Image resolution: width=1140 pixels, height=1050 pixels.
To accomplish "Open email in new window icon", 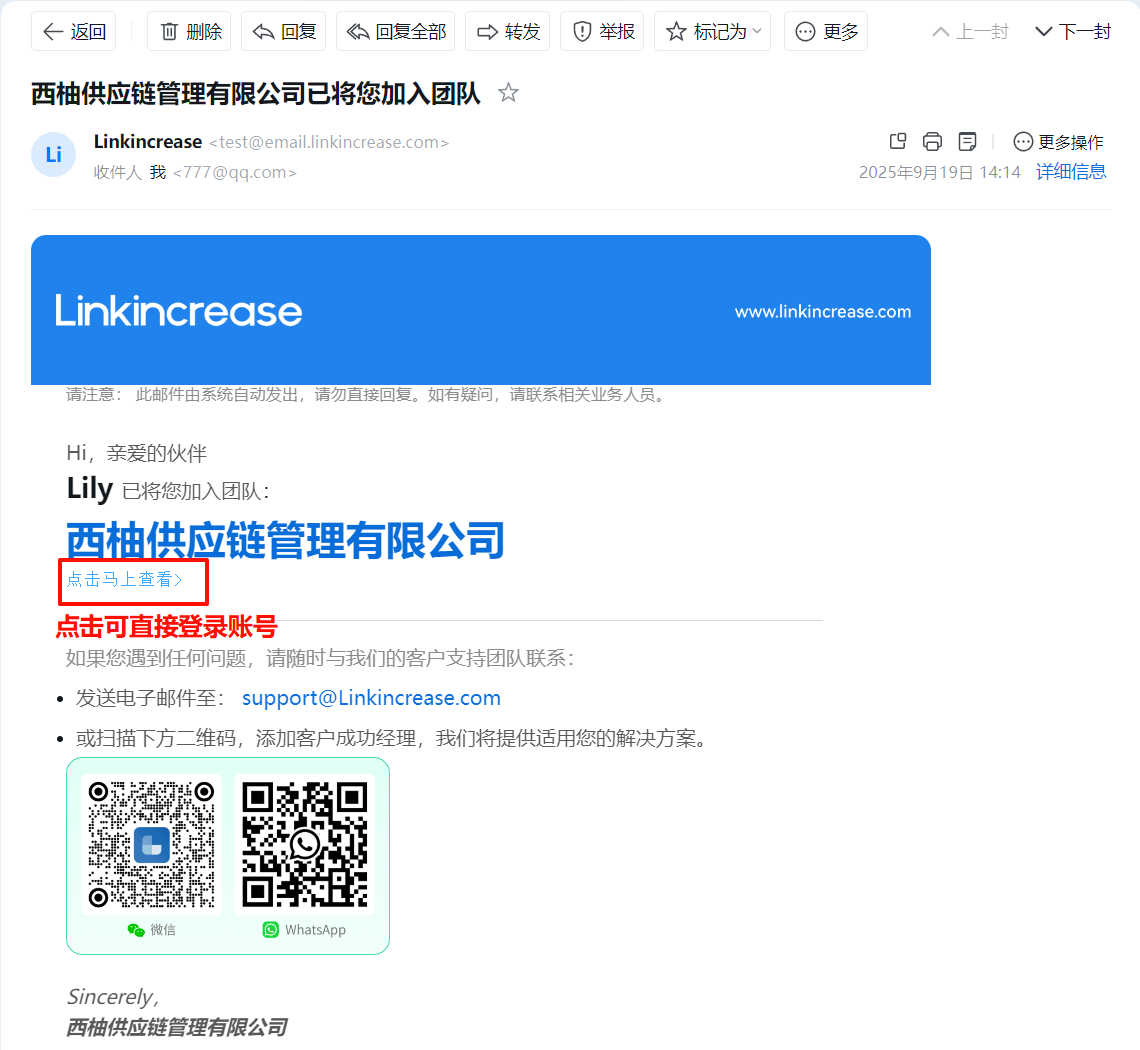I will [898, 141].
